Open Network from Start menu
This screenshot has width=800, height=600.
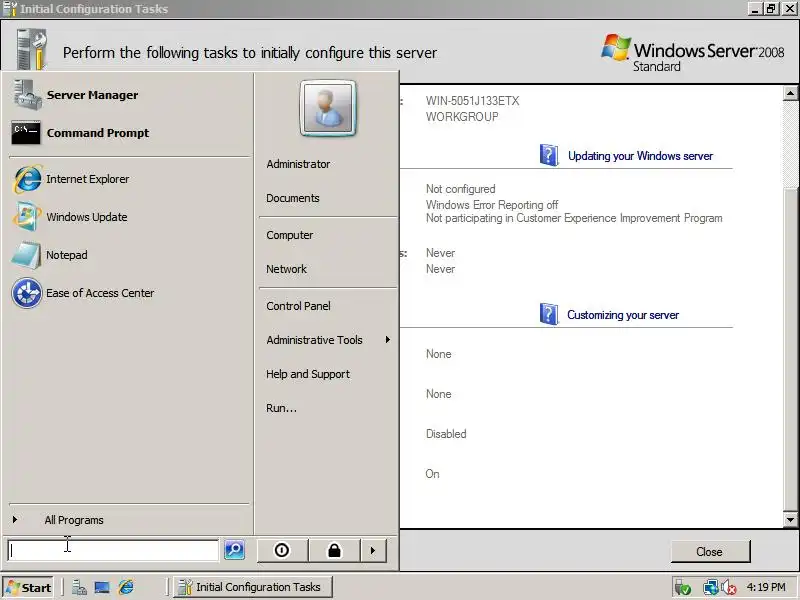tap(286, 269)
